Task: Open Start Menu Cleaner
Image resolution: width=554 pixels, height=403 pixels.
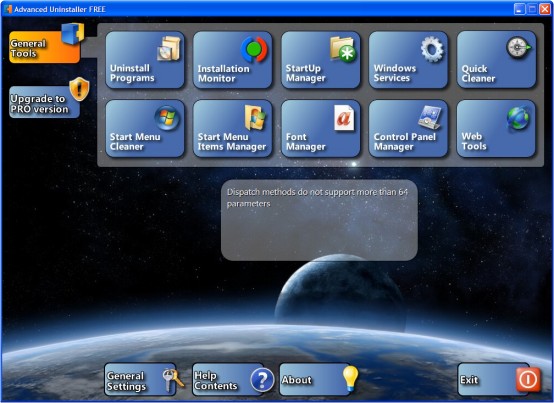Action: coord(145,128)
